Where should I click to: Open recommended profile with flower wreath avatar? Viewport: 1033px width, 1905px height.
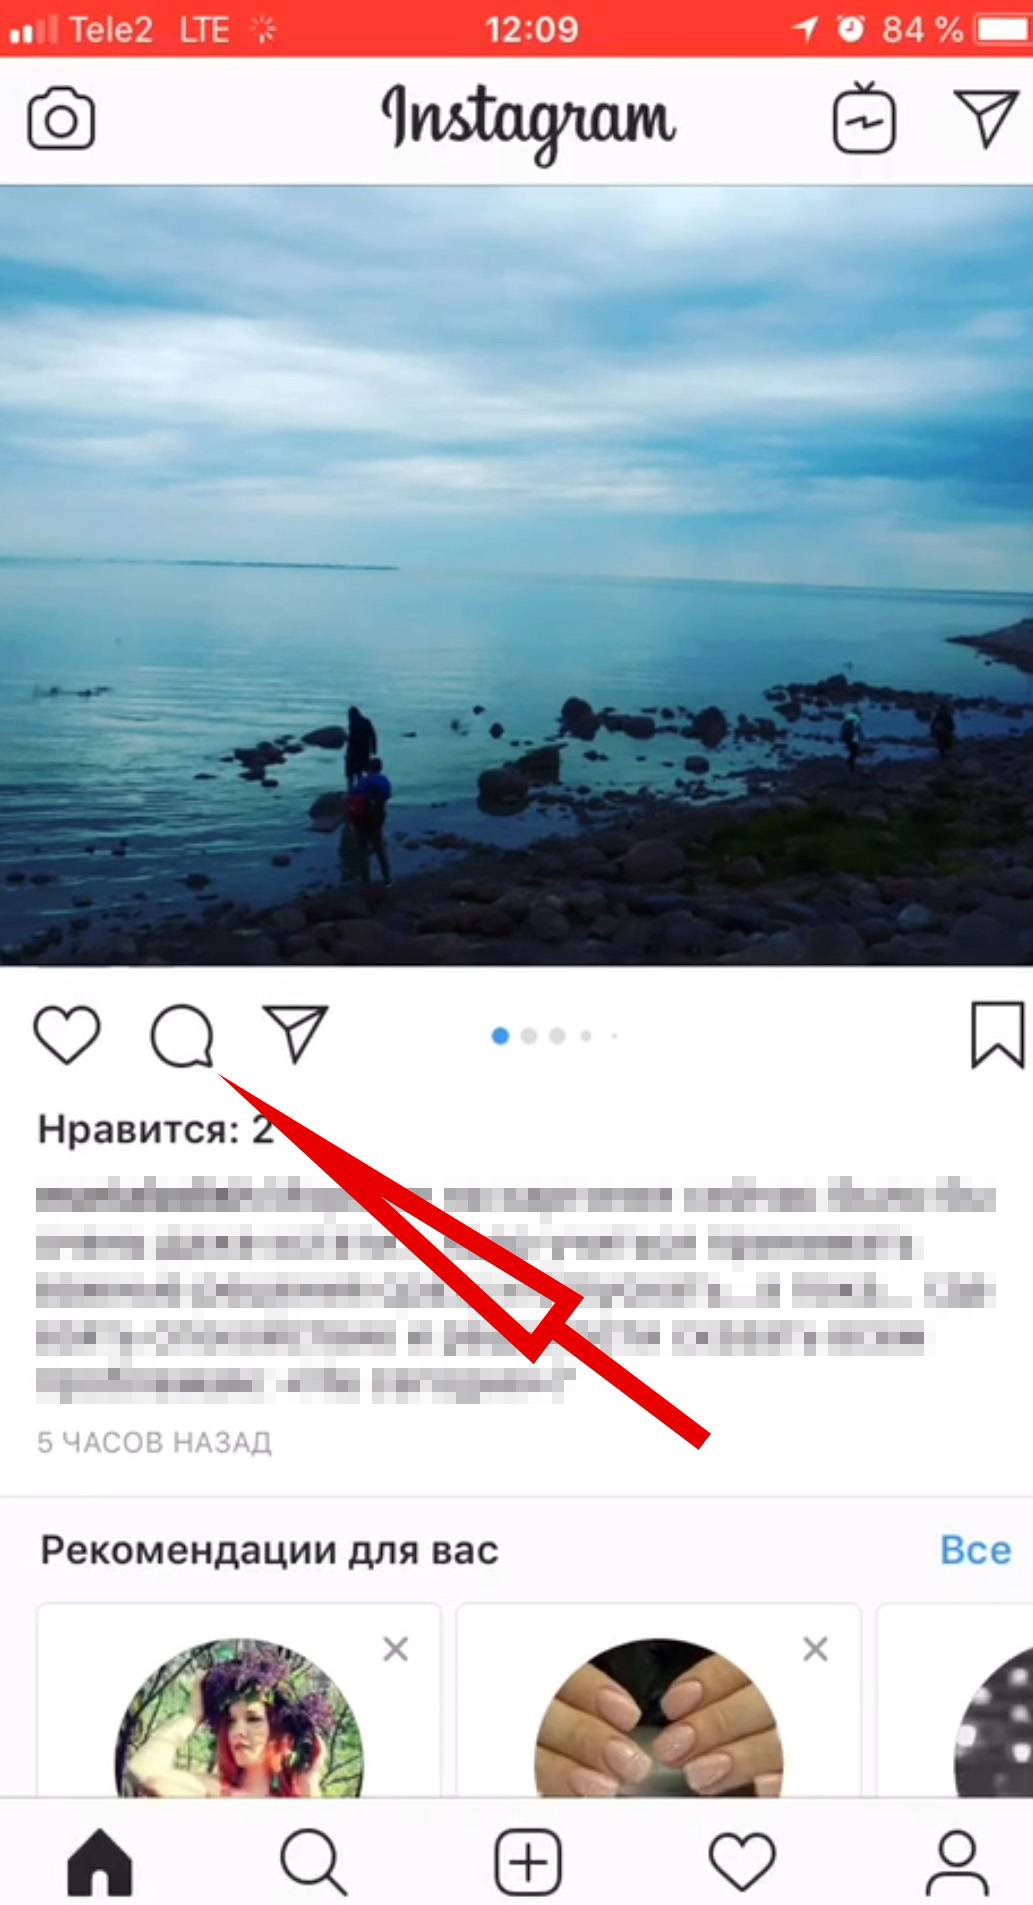pyautogui.click(x=239, y=1718)
